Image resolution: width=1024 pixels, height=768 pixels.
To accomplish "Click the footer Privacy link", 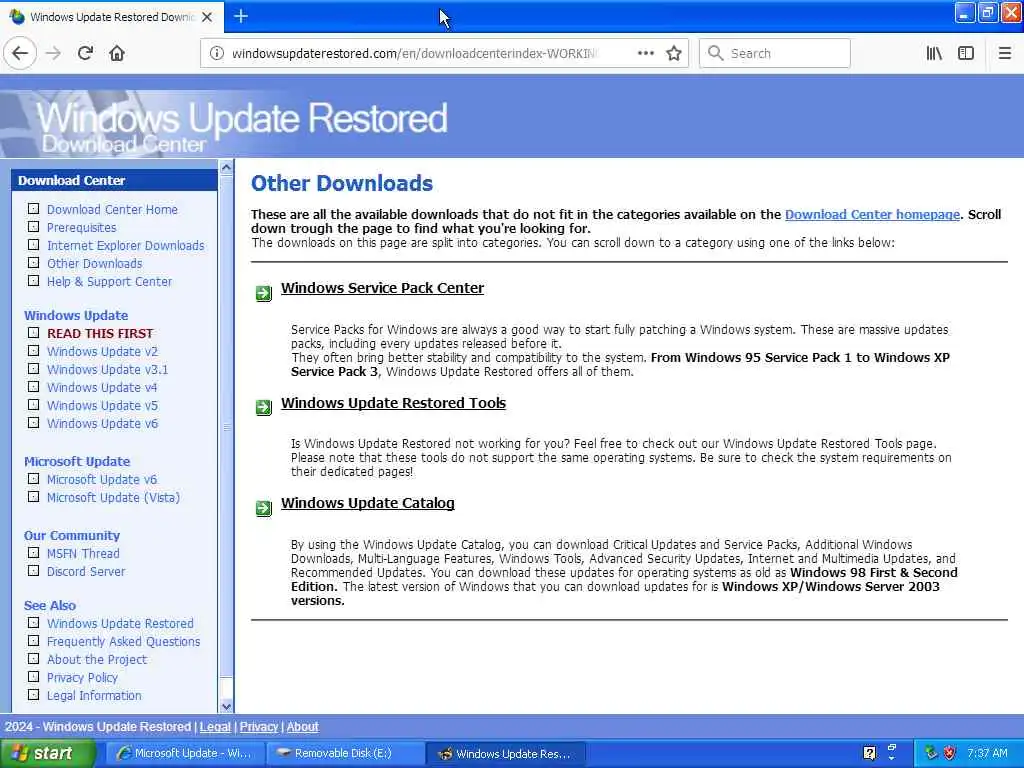I will [259, 726].
